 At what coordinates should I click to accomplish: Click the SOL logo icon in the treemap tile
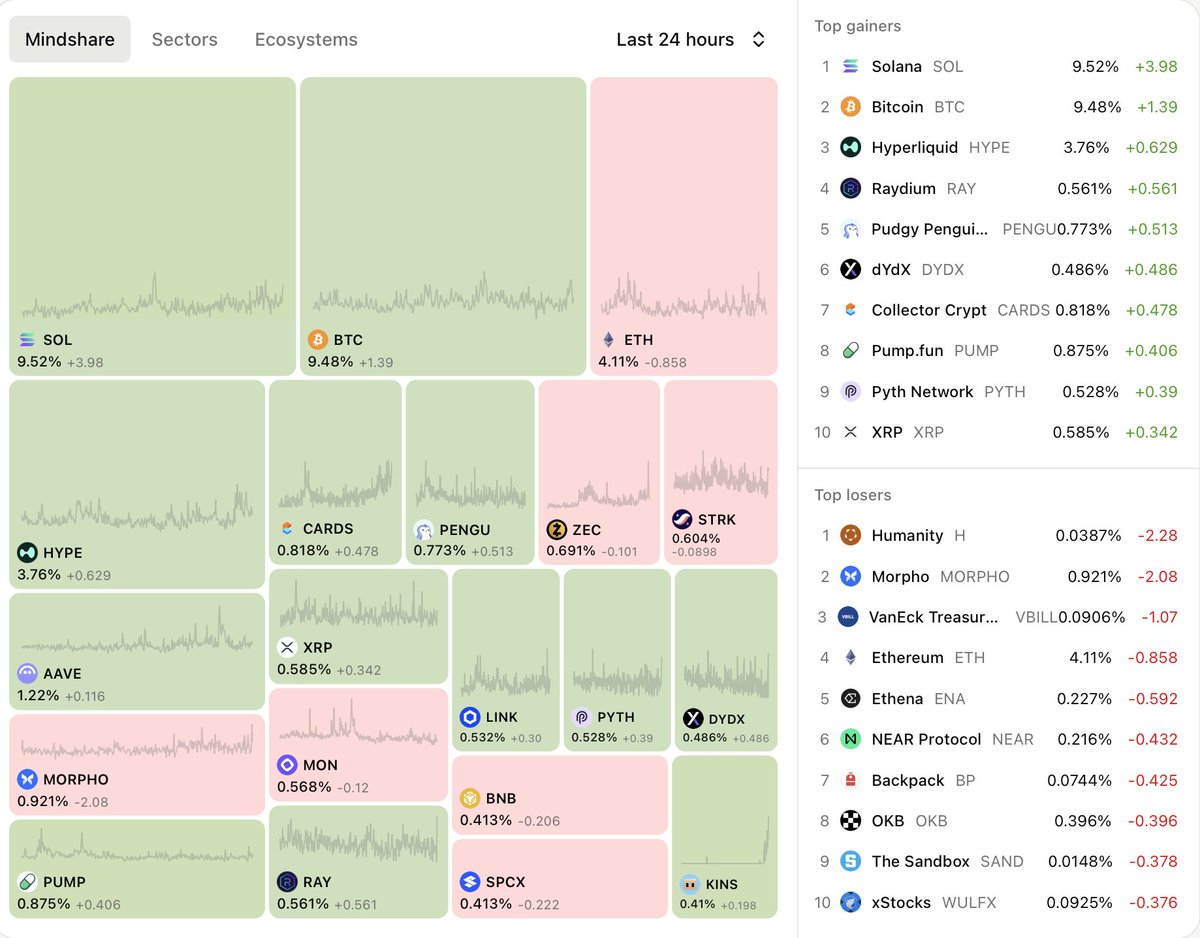click(x=27, y=340)
